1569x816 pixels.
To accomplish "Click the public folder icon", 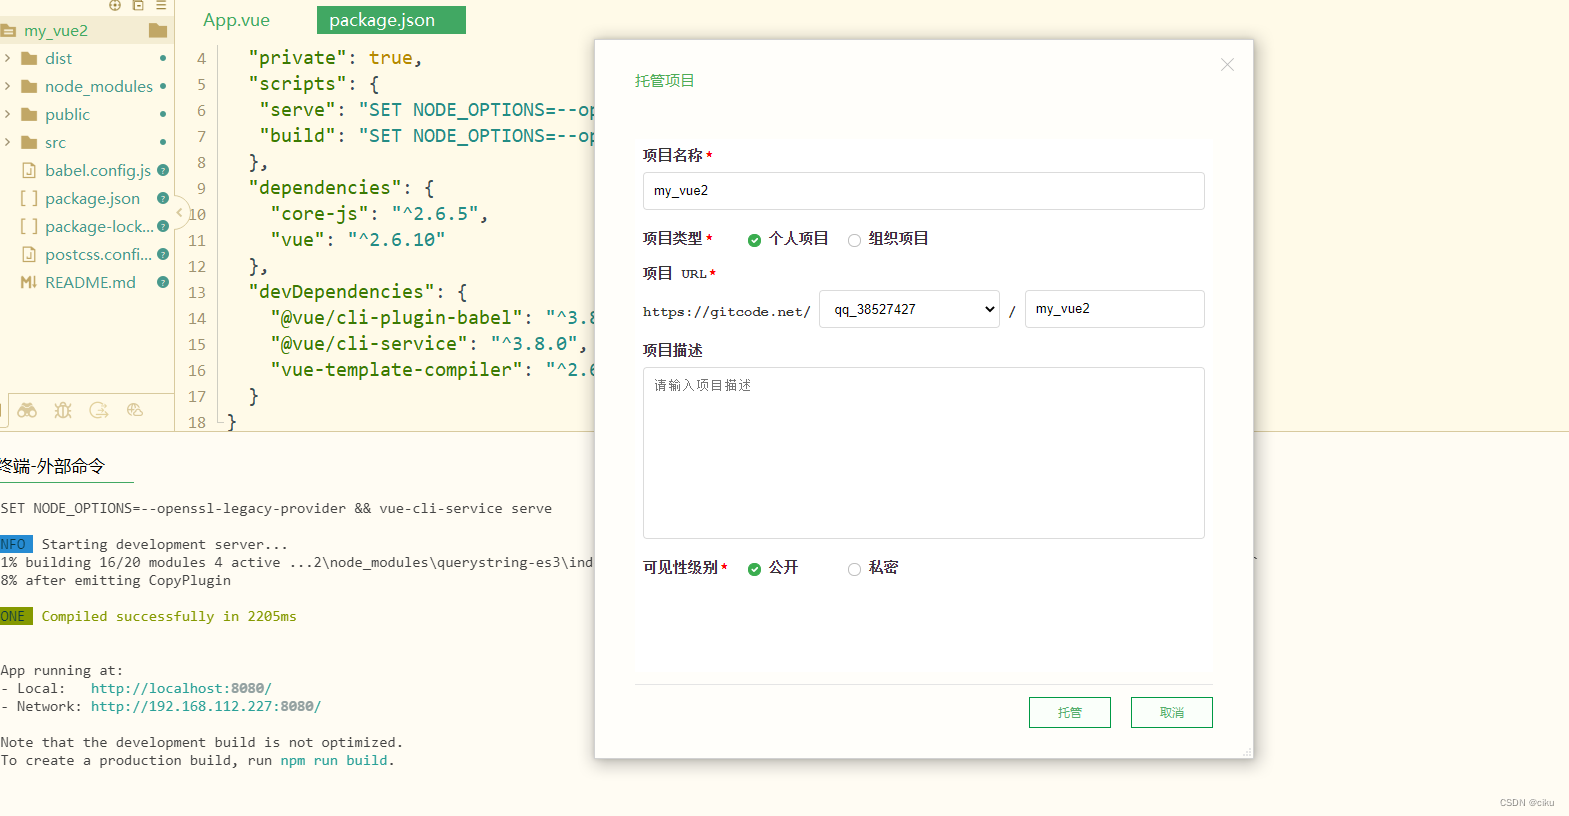I will tap(29, 114).
